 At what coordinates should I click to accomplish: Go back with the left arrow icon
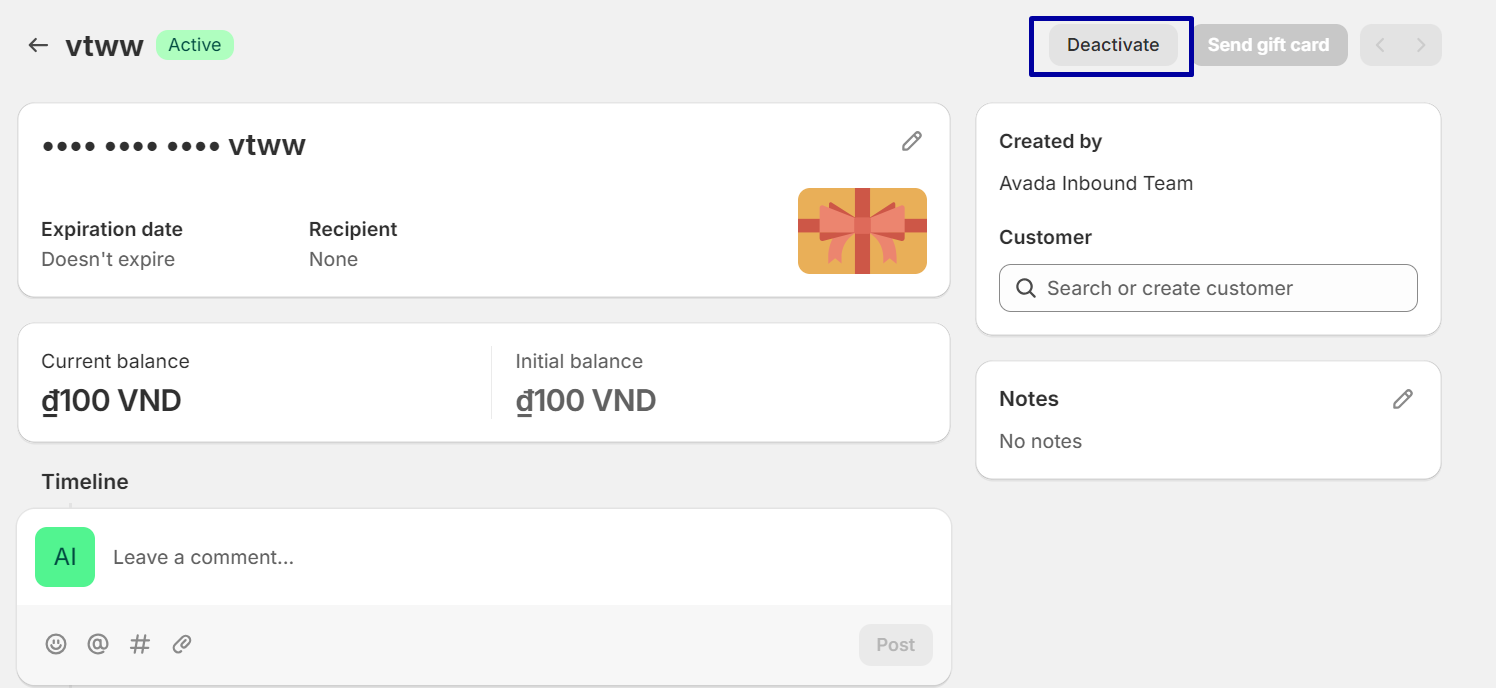[38, 45]
